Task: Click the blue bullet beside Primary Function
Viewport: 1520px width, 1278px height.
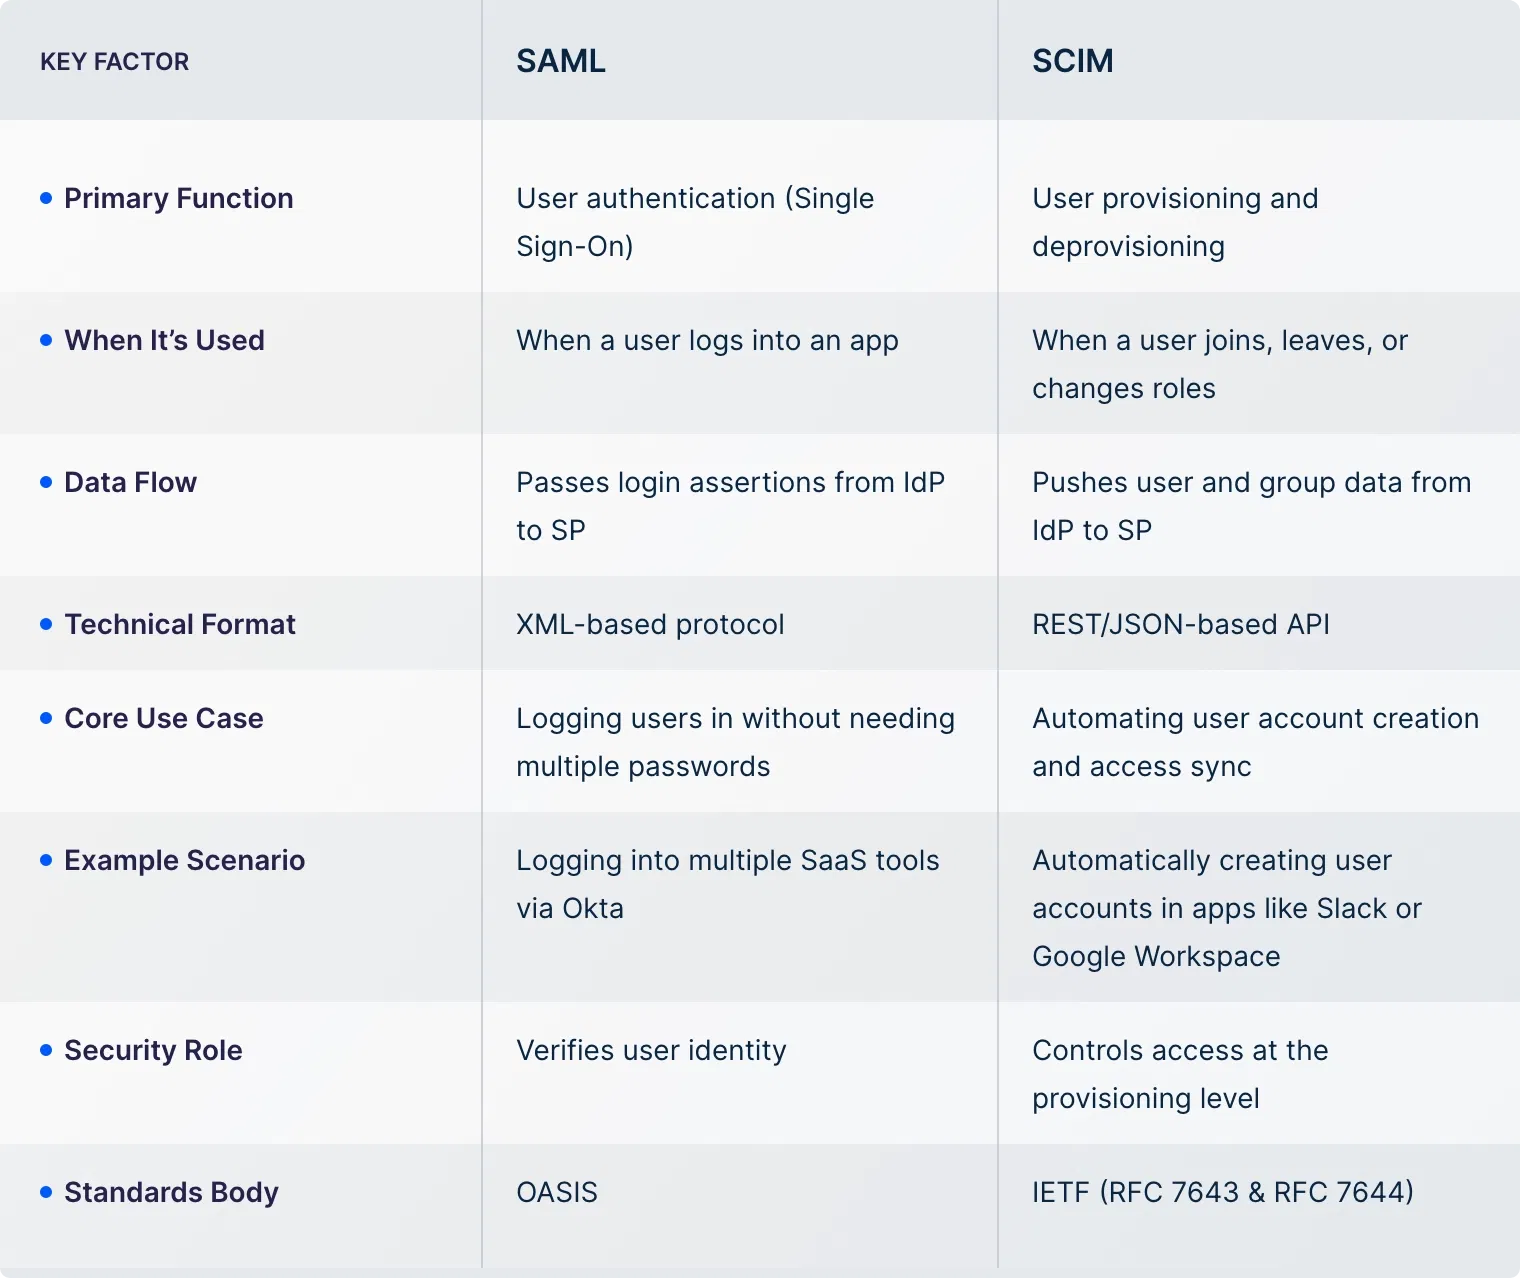Action: point(46,198)
